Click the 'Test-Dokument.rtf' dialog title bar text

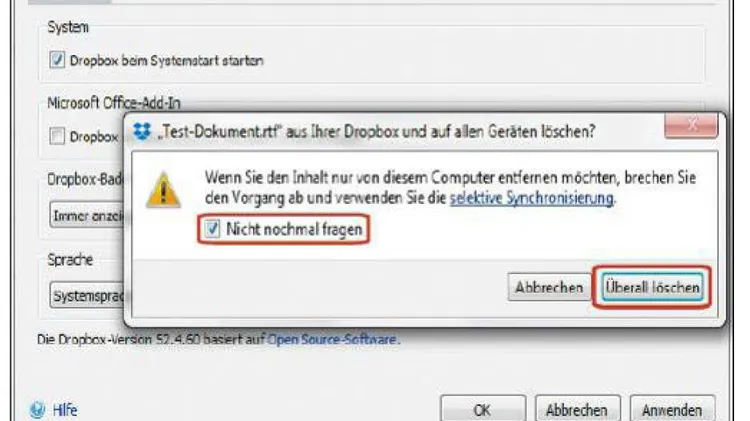click(x=376, y=131)
